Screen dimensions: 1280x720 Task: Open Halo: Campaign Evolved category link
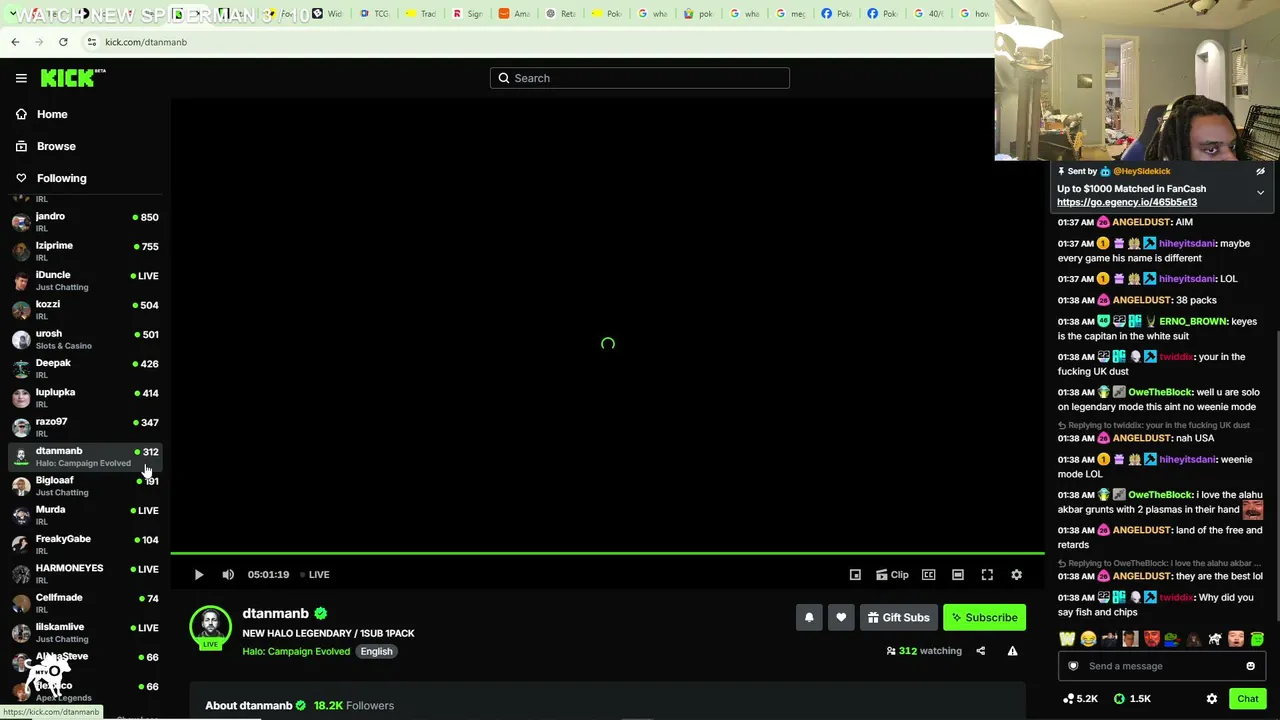[296, 652]
